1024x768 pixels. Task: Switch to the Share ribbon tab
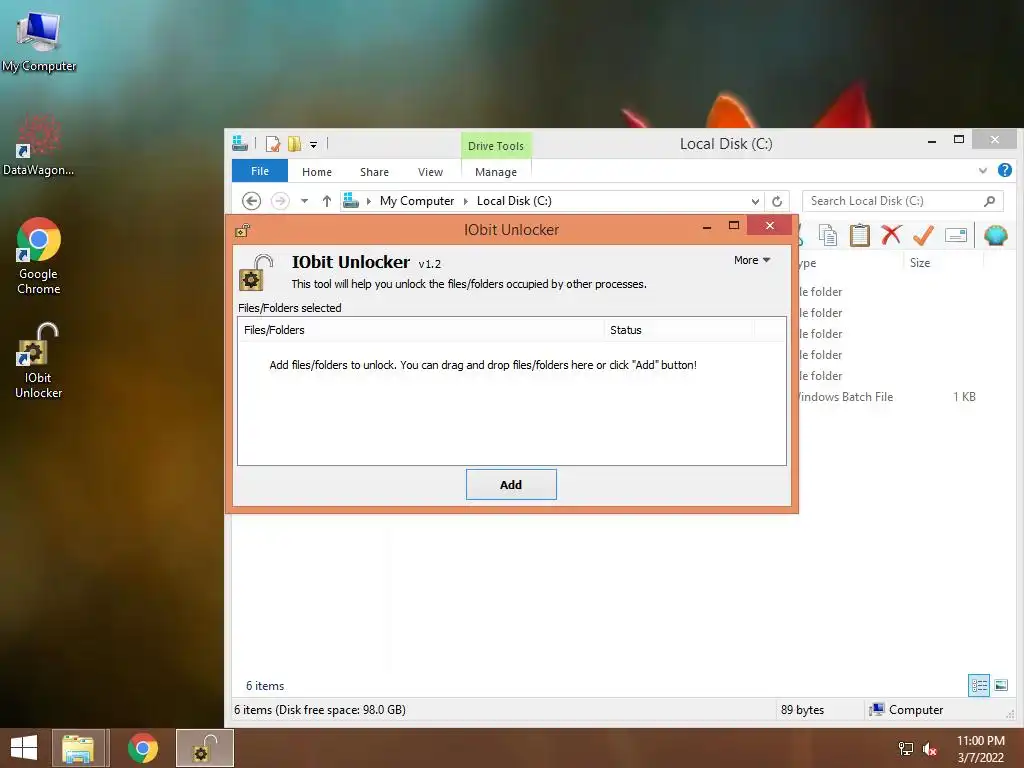click(374, 172)
